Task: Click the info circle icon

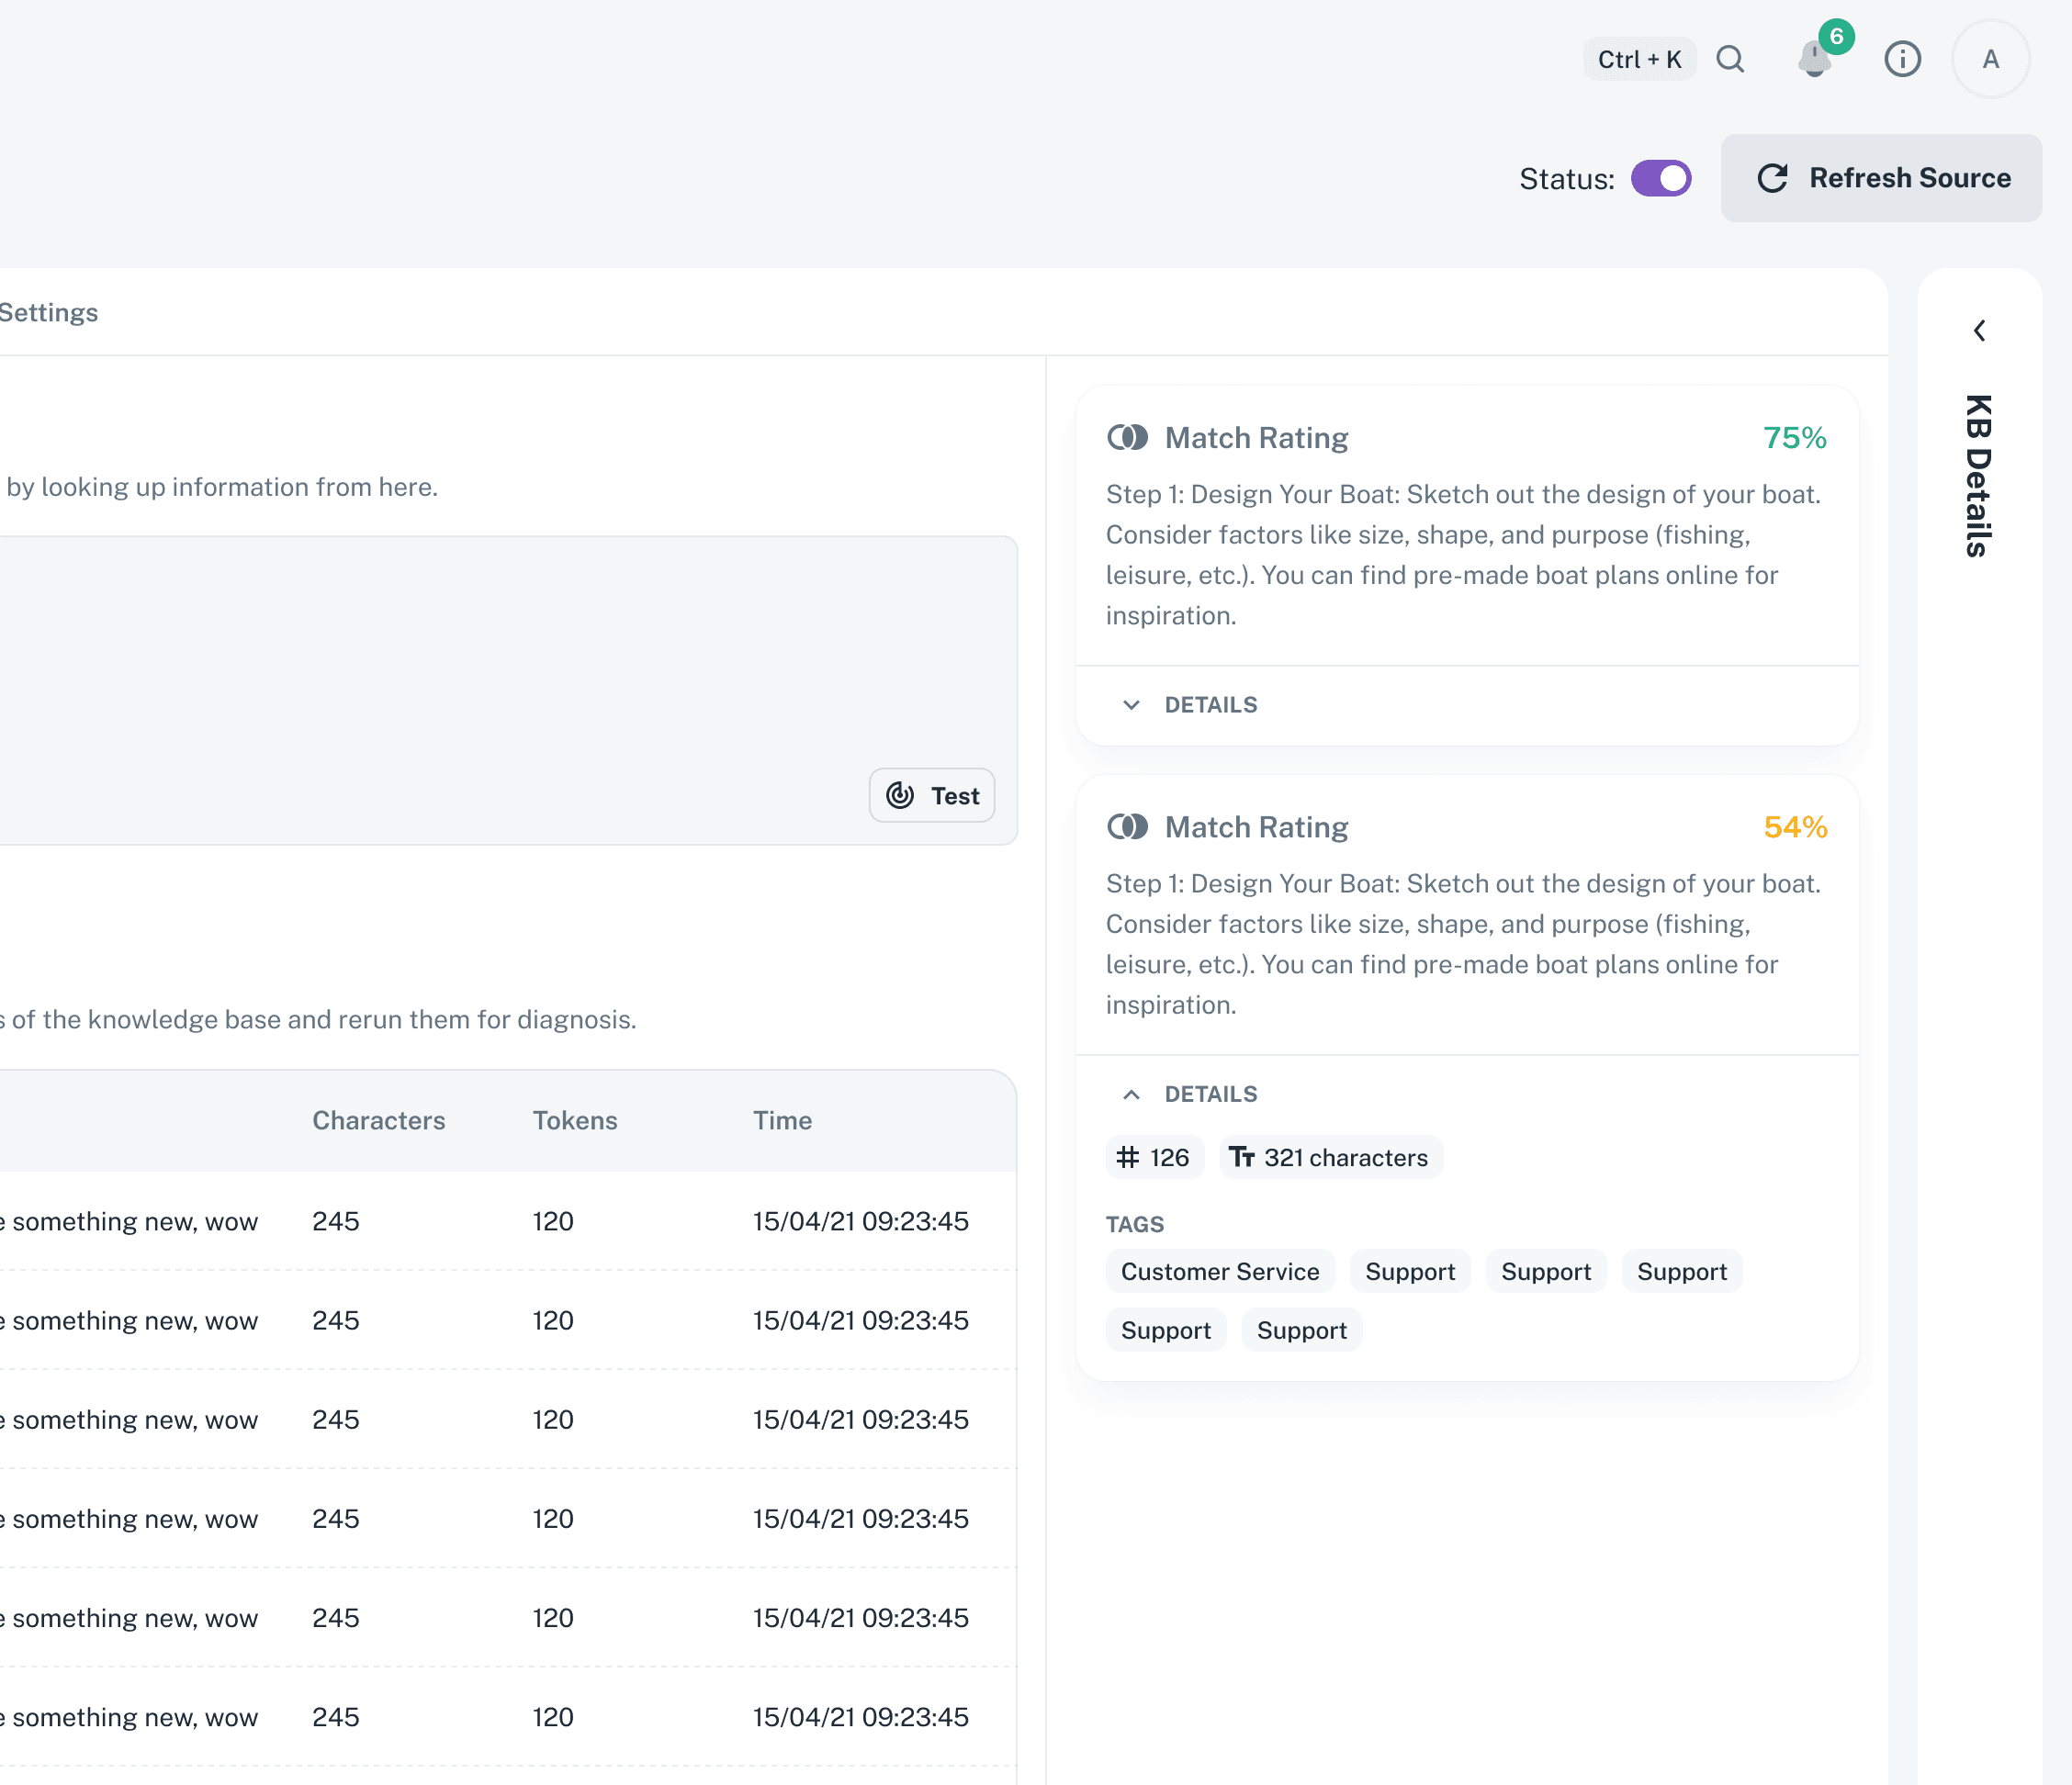Action: (1903, 59)
